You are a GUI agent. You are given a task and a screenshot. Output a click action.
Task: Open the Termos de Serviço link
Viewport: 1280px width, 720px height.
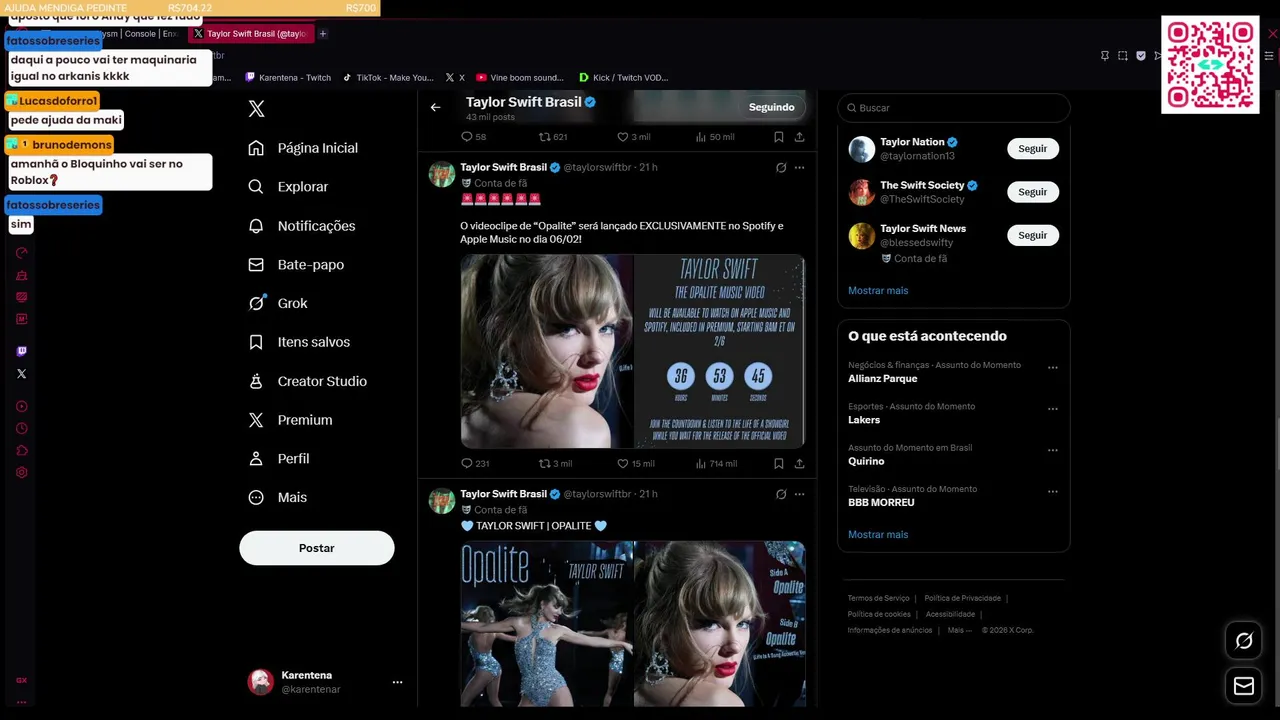coord(878,598)
